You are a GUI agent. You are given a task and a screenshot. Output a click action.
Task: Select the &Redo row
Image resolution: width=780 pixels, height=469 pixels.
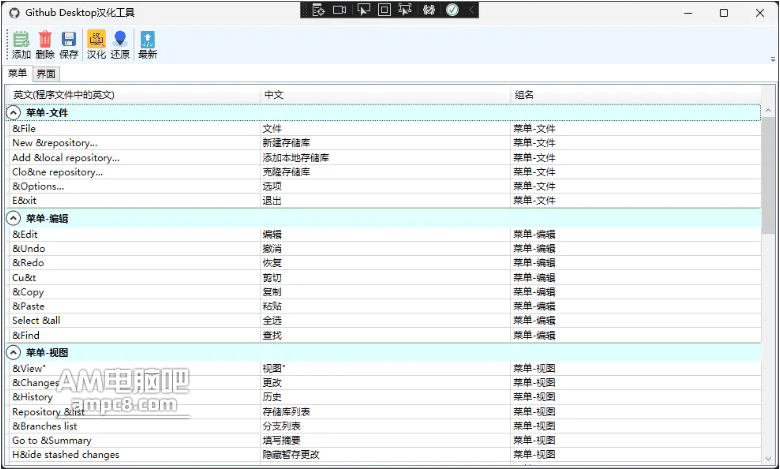point(384,263)
